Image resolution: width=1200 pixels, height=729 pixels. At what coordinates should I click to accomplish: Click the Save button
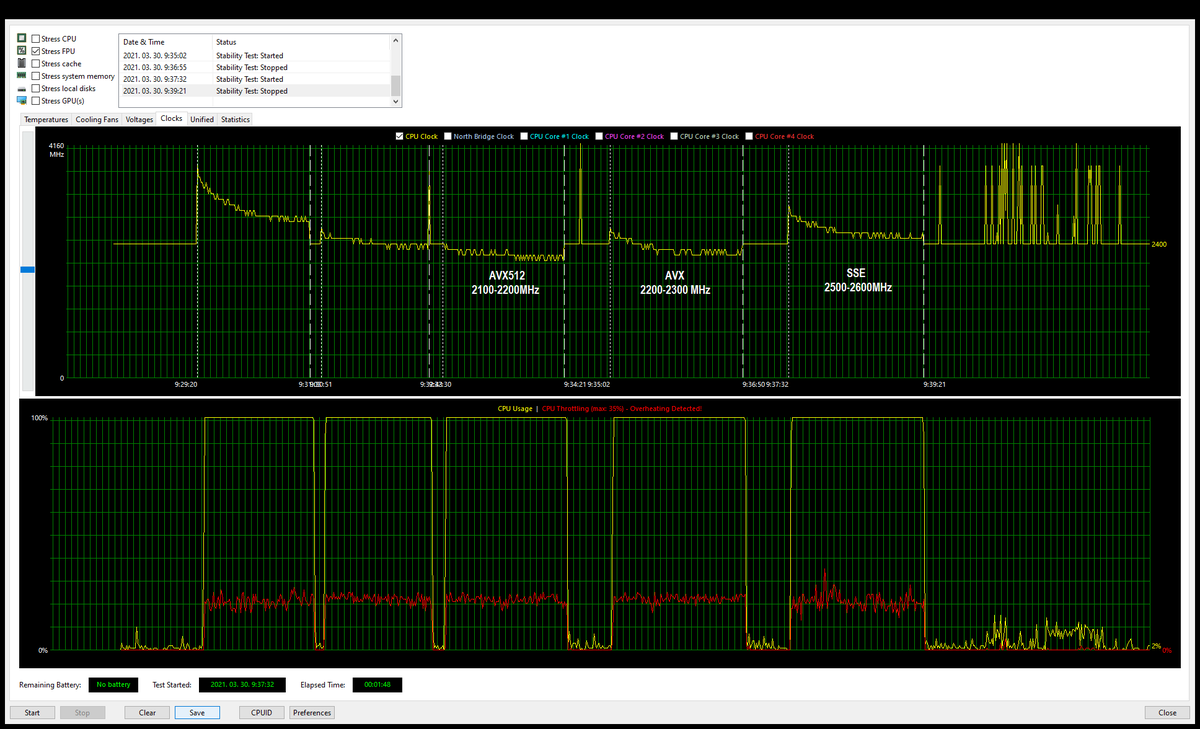(197, 713)
